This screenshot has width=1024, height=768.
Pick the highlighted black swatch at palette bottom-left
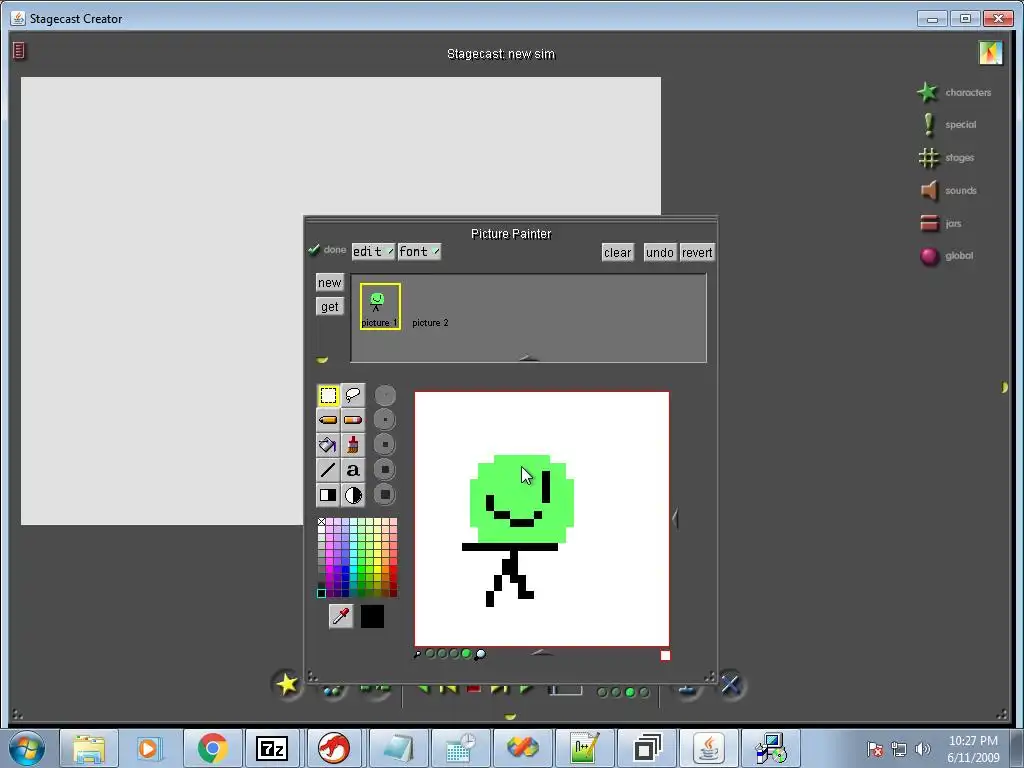[x=321, y=593]
